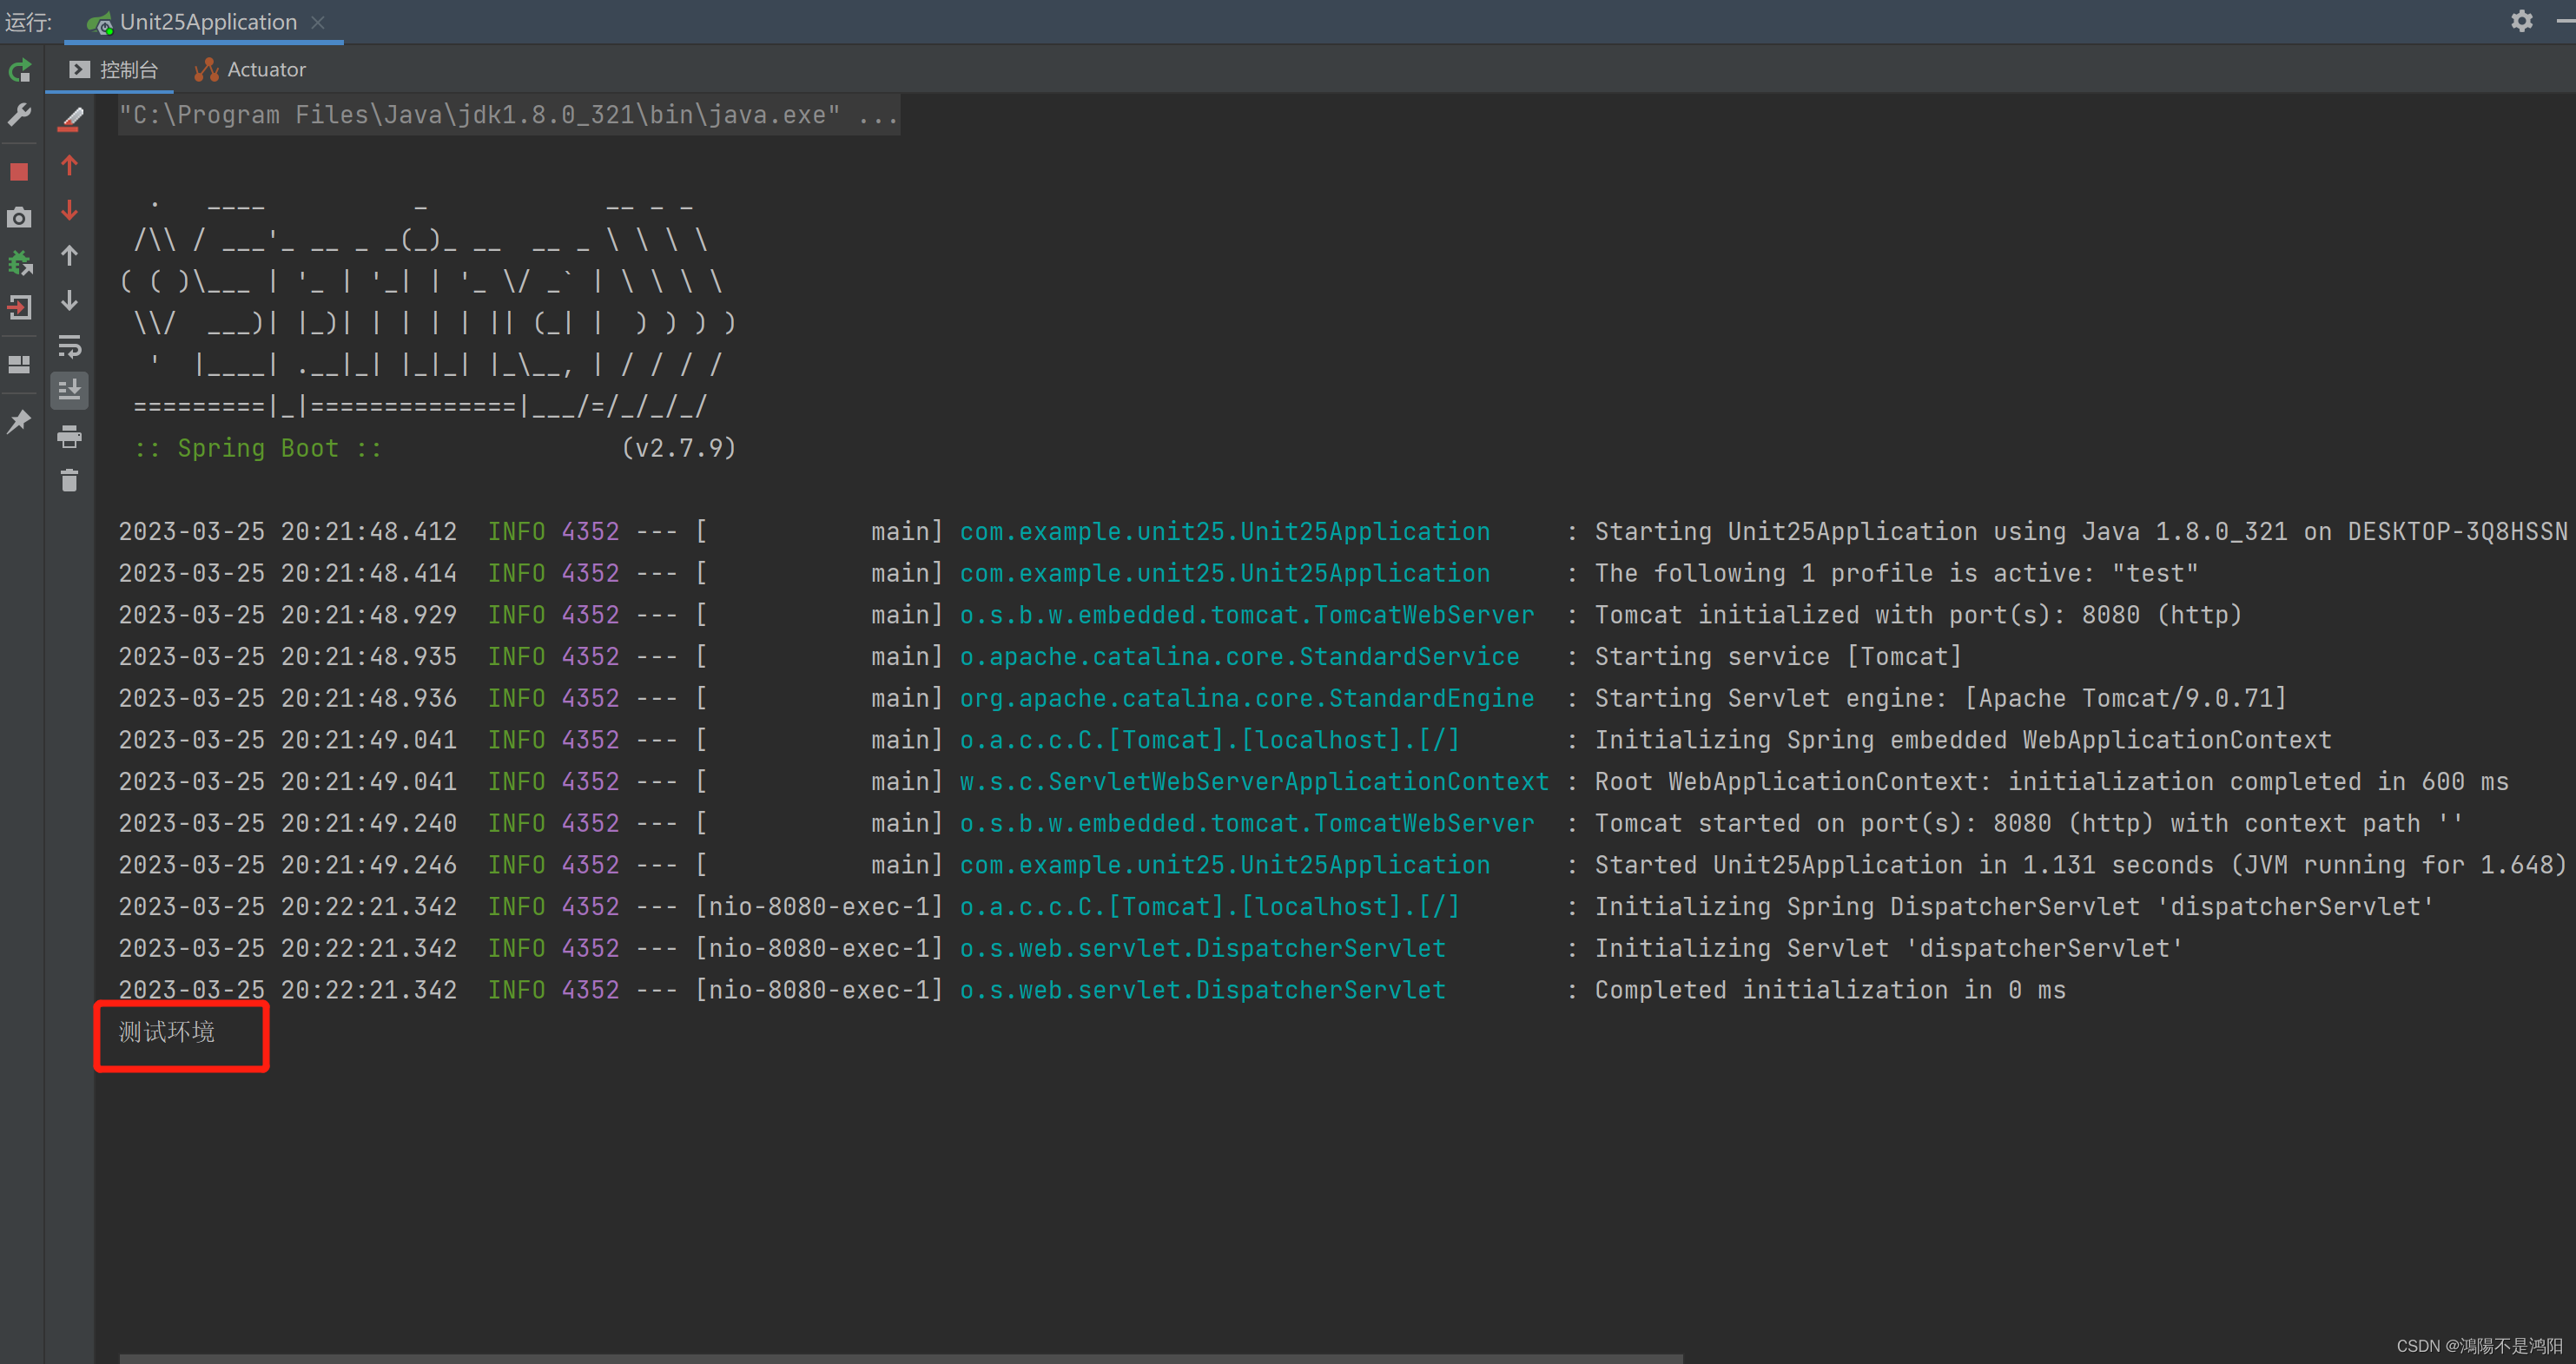The width and height of the screenshot is (2576, 1364).
Task: Attach debugger to the running process
Action: [19, 263]
